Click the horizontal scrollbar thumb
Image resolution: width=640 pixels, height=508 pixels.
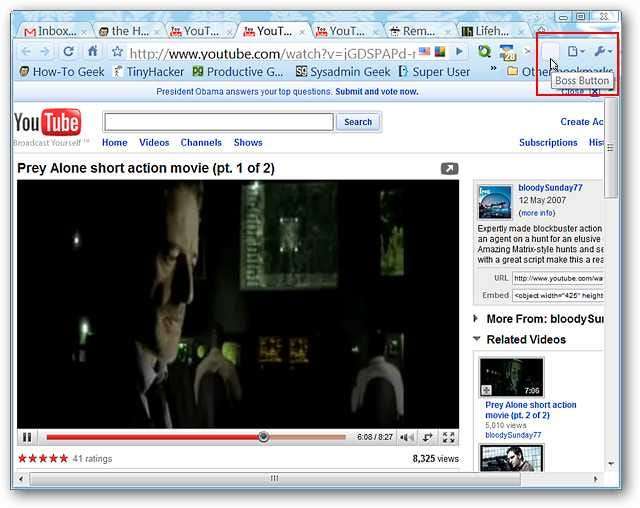(x=275, y=478)
